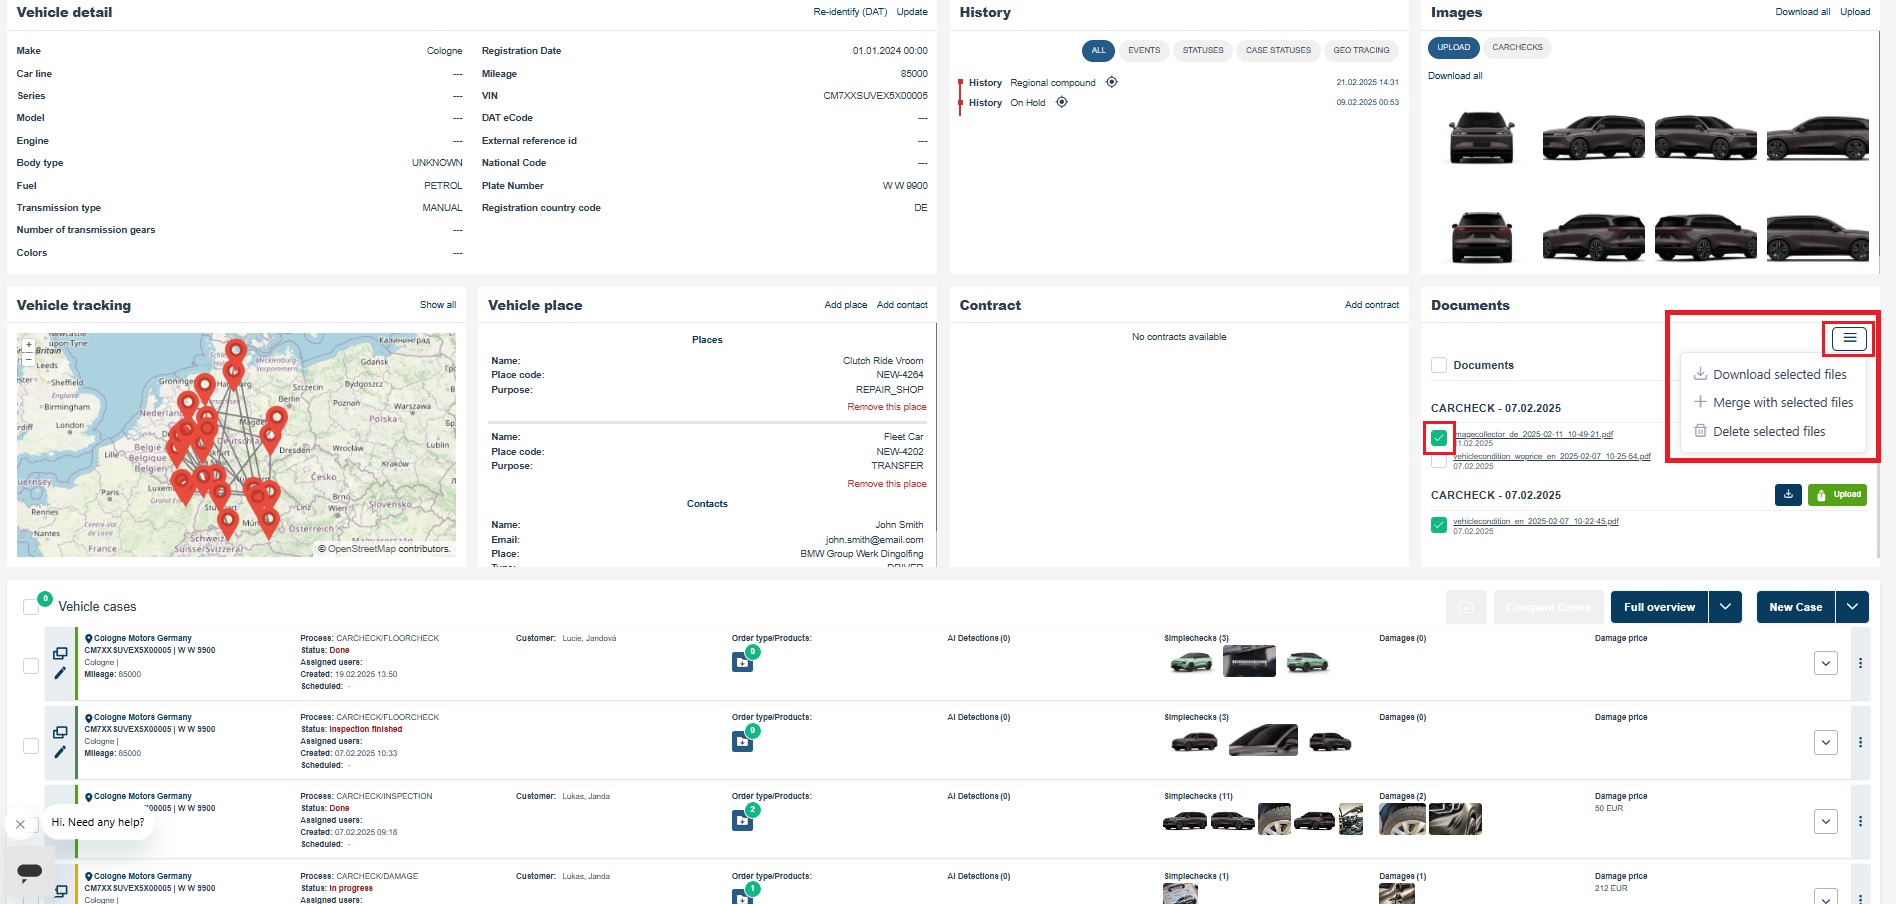Click the copy icon on second vehicle case

pyautogui.click(x=60, y=733)
